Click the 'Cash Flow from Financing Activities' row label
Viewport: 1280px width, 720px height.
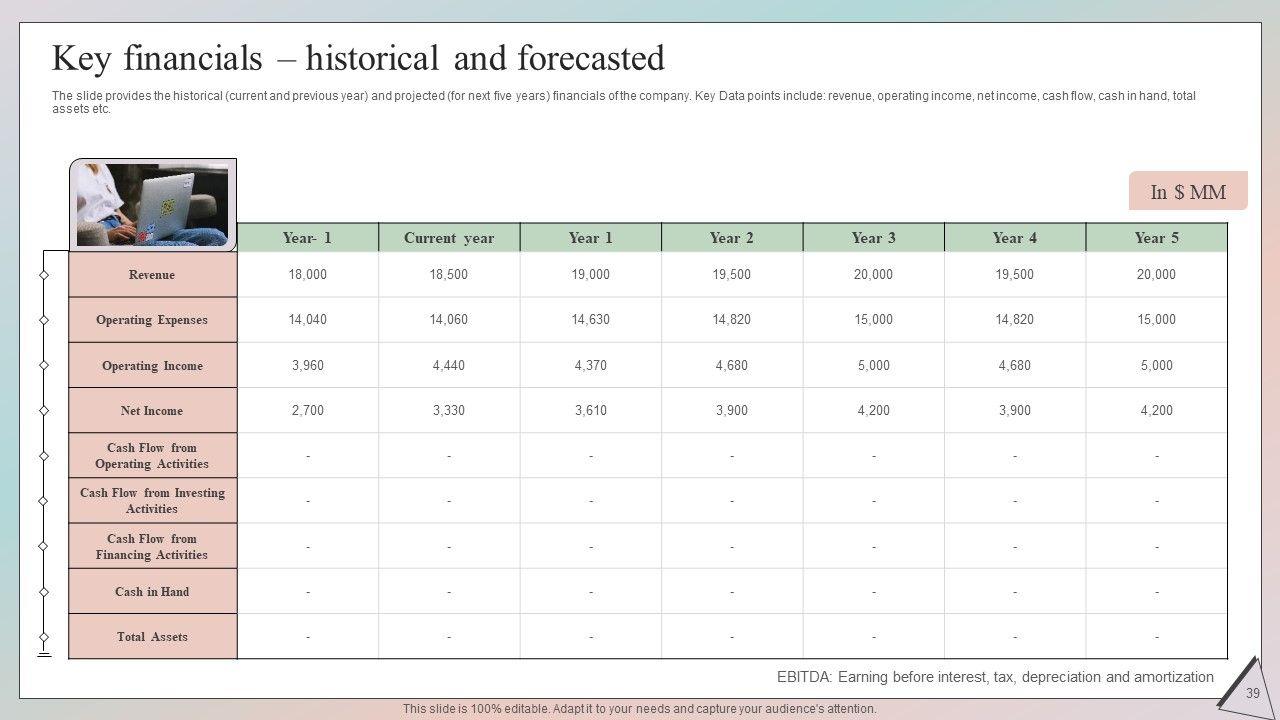(x=152, y=547)
